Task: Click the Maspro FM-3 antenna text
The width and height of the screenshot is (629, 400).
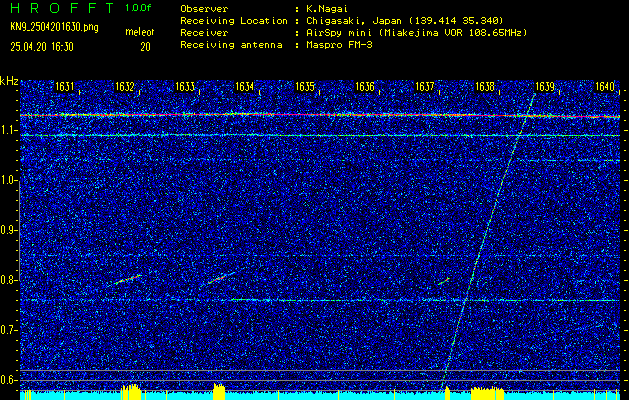Action: [339, 45]
